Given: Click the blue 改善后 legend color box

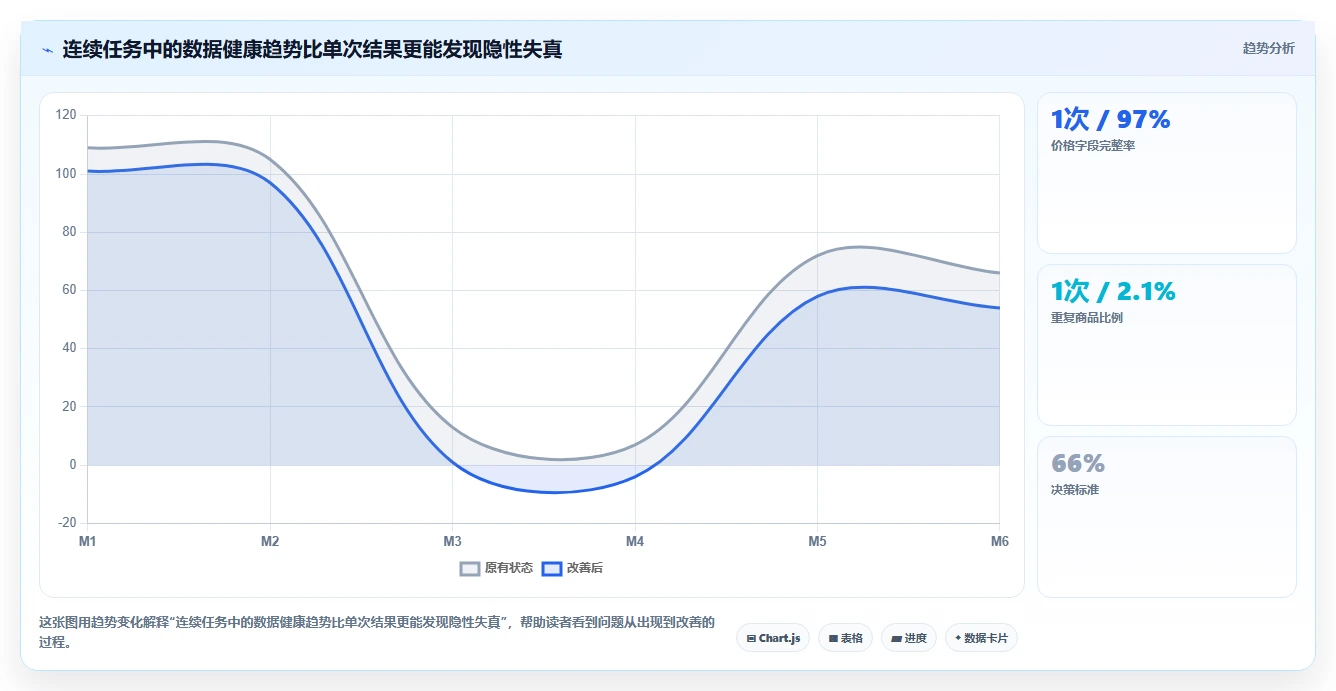Looking at the screenshot, I should coord(552,568).
